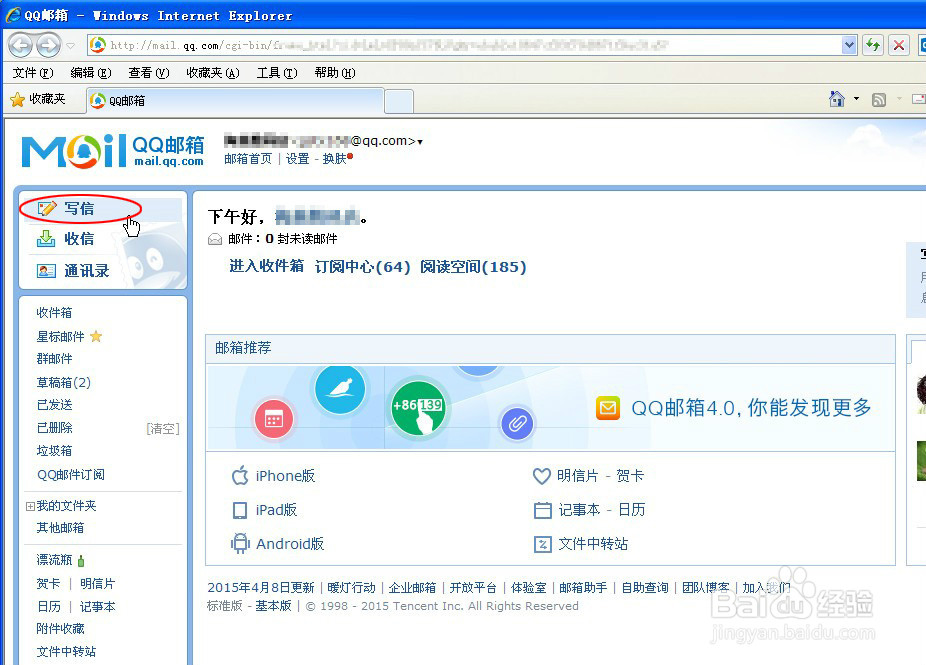This screenshot has height=665, width=926.
Task: Open the 查看(V) menu
Action: (149, 73)
